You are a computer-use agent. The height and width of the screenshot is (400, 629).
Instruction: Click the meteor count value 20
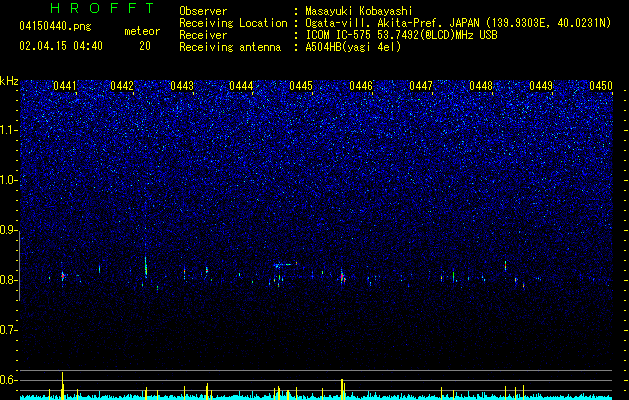(x=145, y=46)
